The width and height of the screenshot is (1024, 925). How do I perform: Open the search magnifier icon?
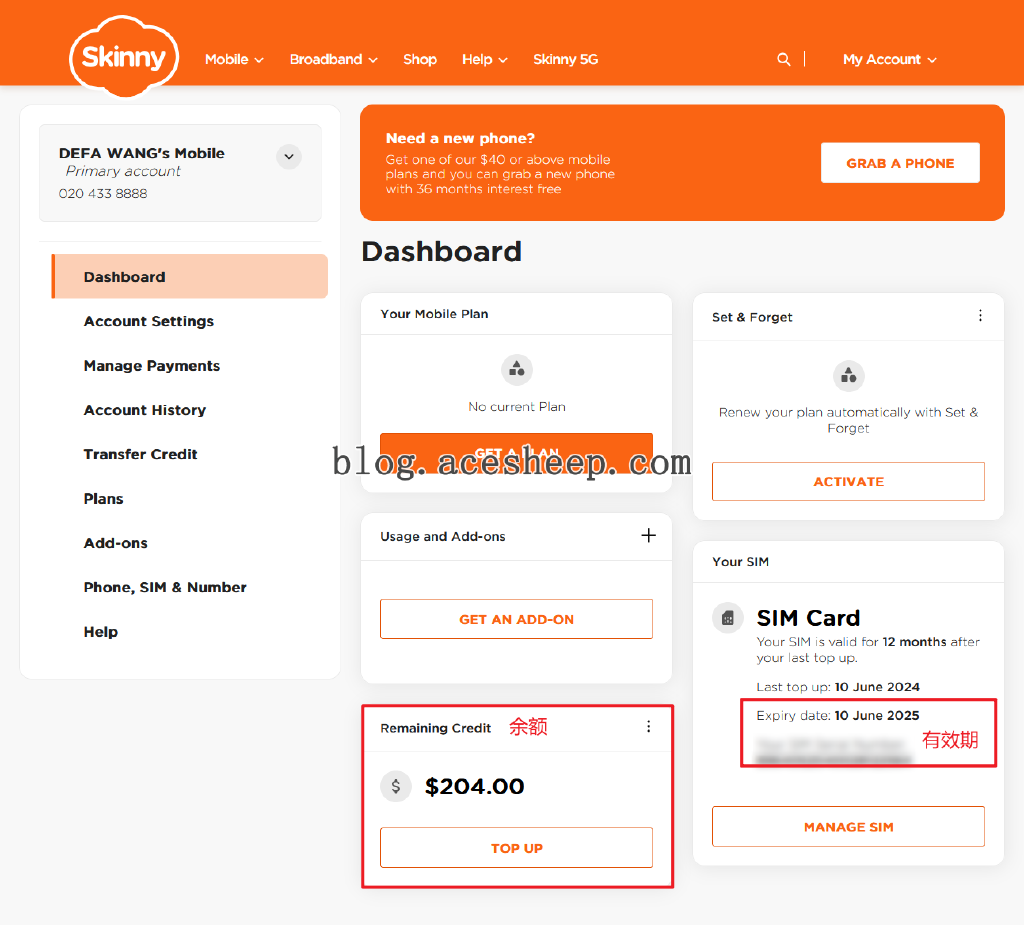[x=784, y=59]
